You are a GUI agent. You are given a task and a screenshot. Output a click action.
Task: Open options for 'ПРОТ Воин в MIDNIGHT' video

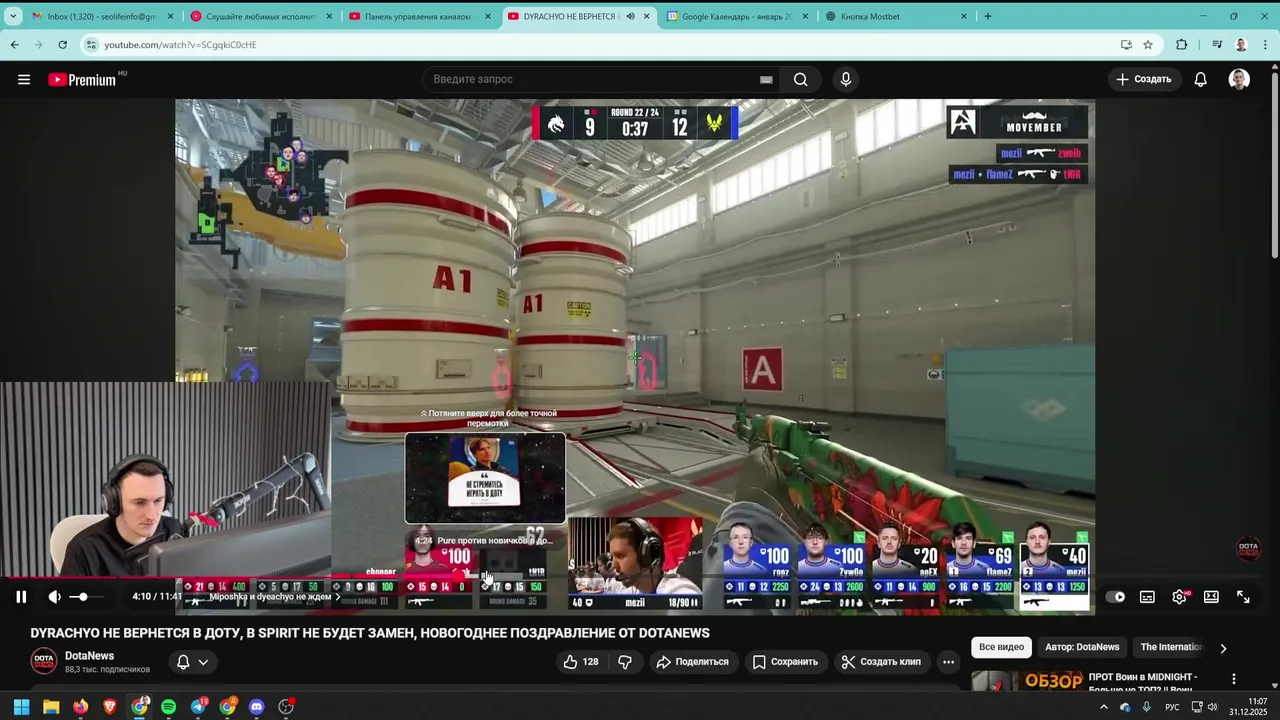[x=1233, y=678]
